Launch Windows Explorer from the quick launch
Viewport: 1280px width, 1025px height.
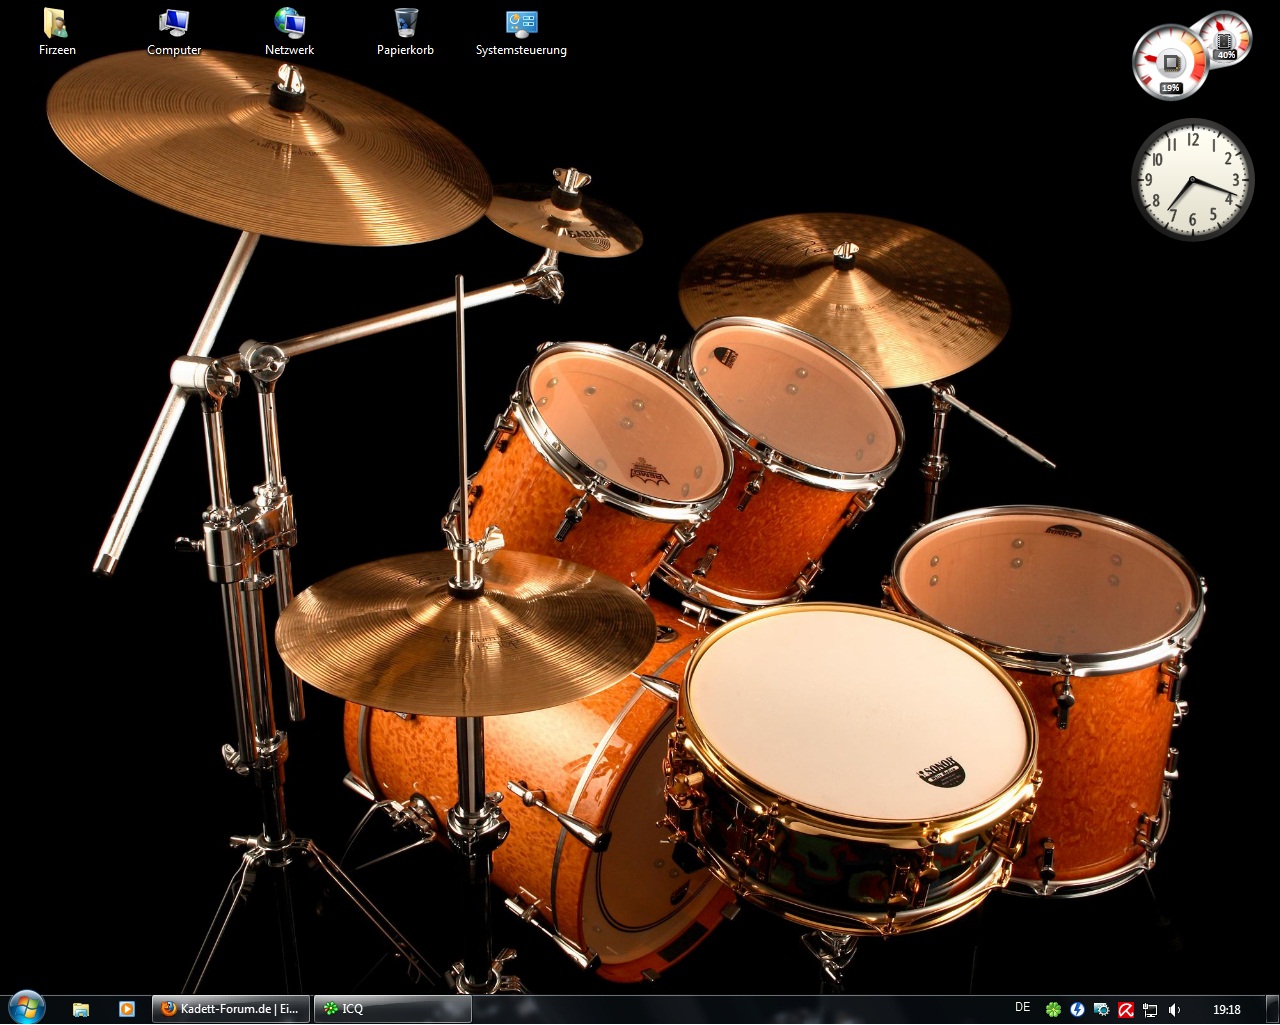[x=81, y=1009]
